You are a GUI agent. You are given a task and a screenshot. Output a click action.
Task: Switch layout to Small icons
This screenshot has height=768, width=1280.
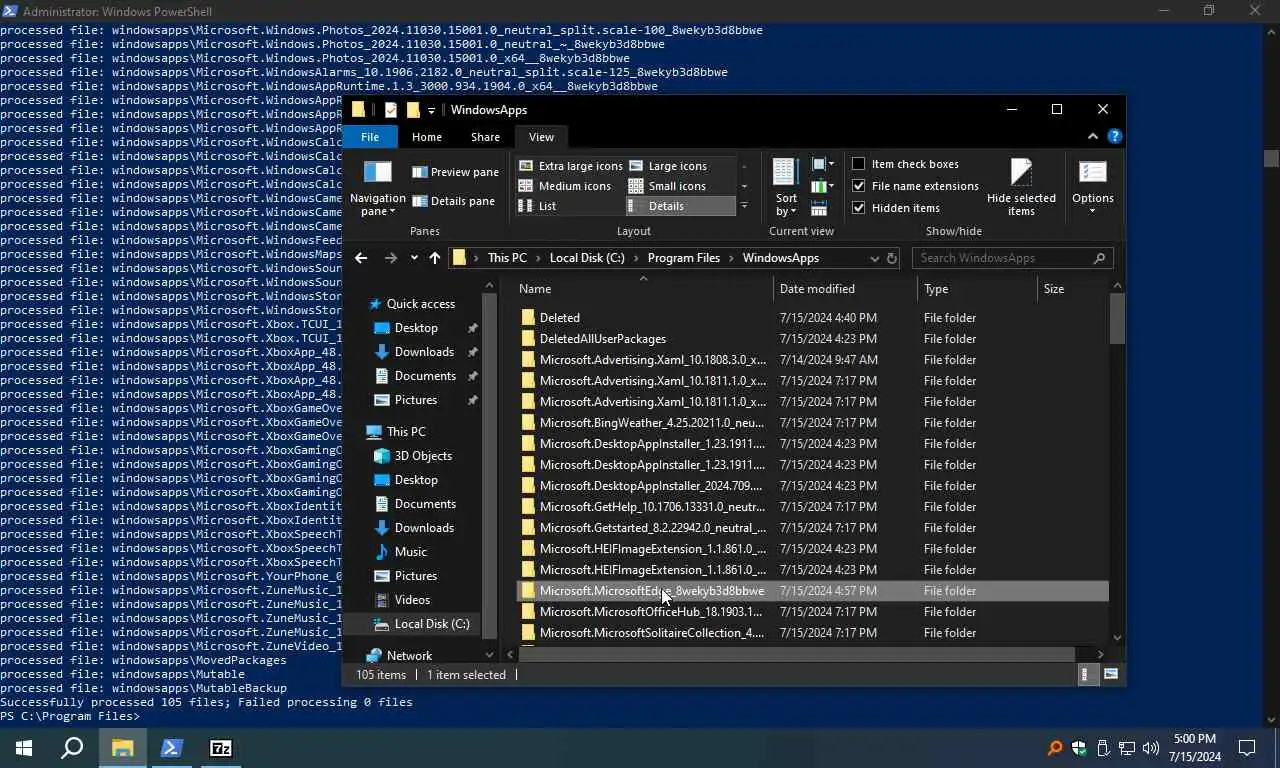(x=667, y=186)
